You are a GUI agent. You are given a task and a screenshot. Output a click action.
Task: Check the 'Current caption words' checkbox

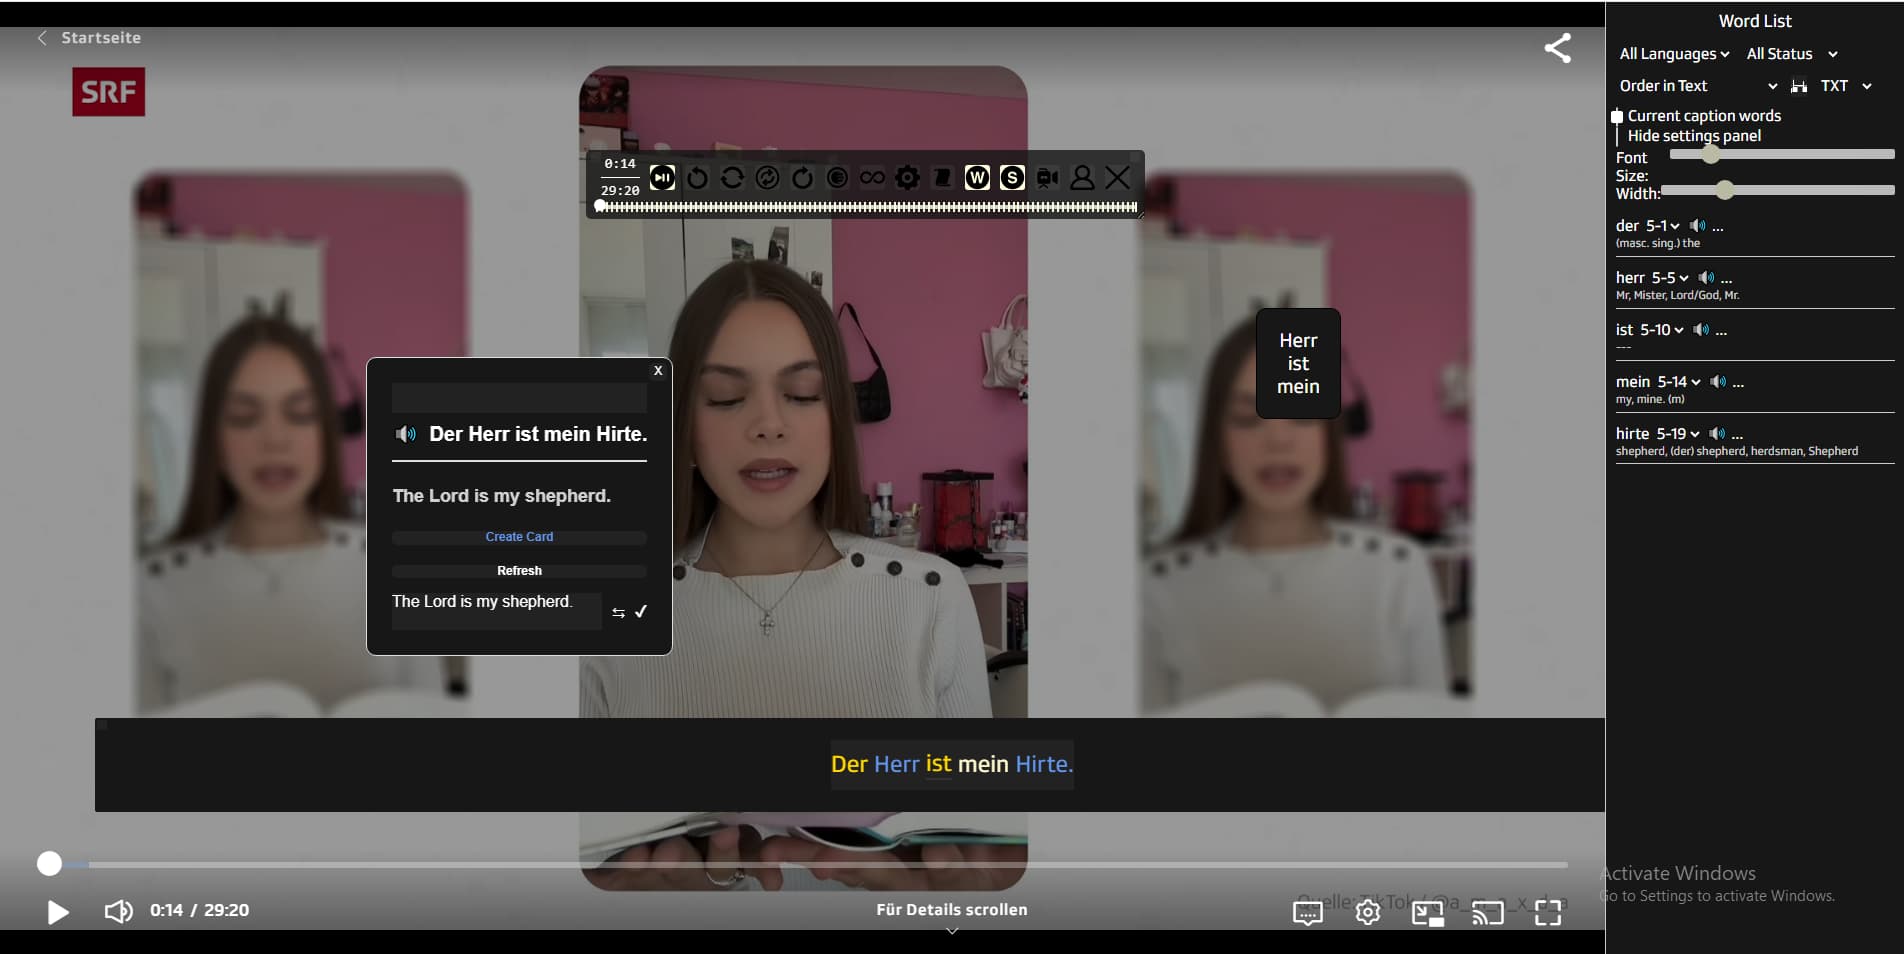(1617, 117)
